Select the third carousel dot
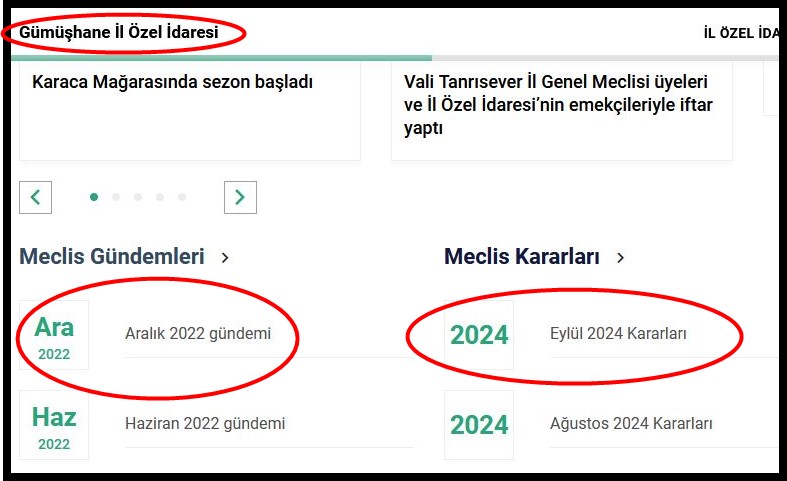This screenshot has height=481, width=787. (x=138, y=197)
